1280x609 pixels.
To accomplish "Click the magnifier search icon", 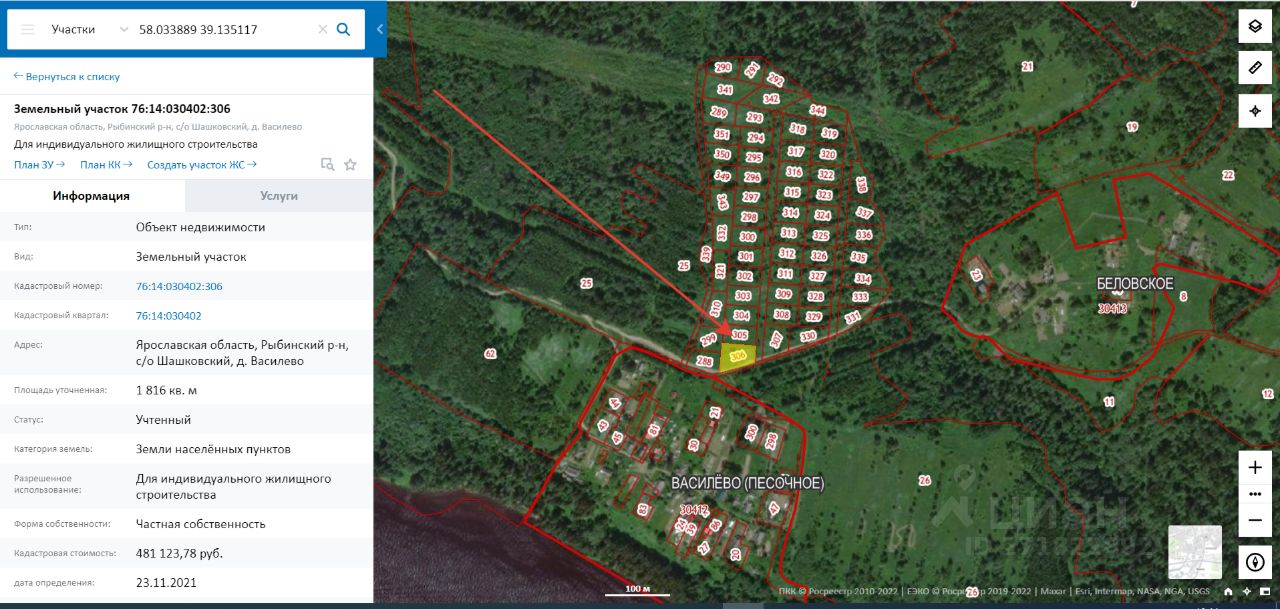I will (x=343, y=29).
